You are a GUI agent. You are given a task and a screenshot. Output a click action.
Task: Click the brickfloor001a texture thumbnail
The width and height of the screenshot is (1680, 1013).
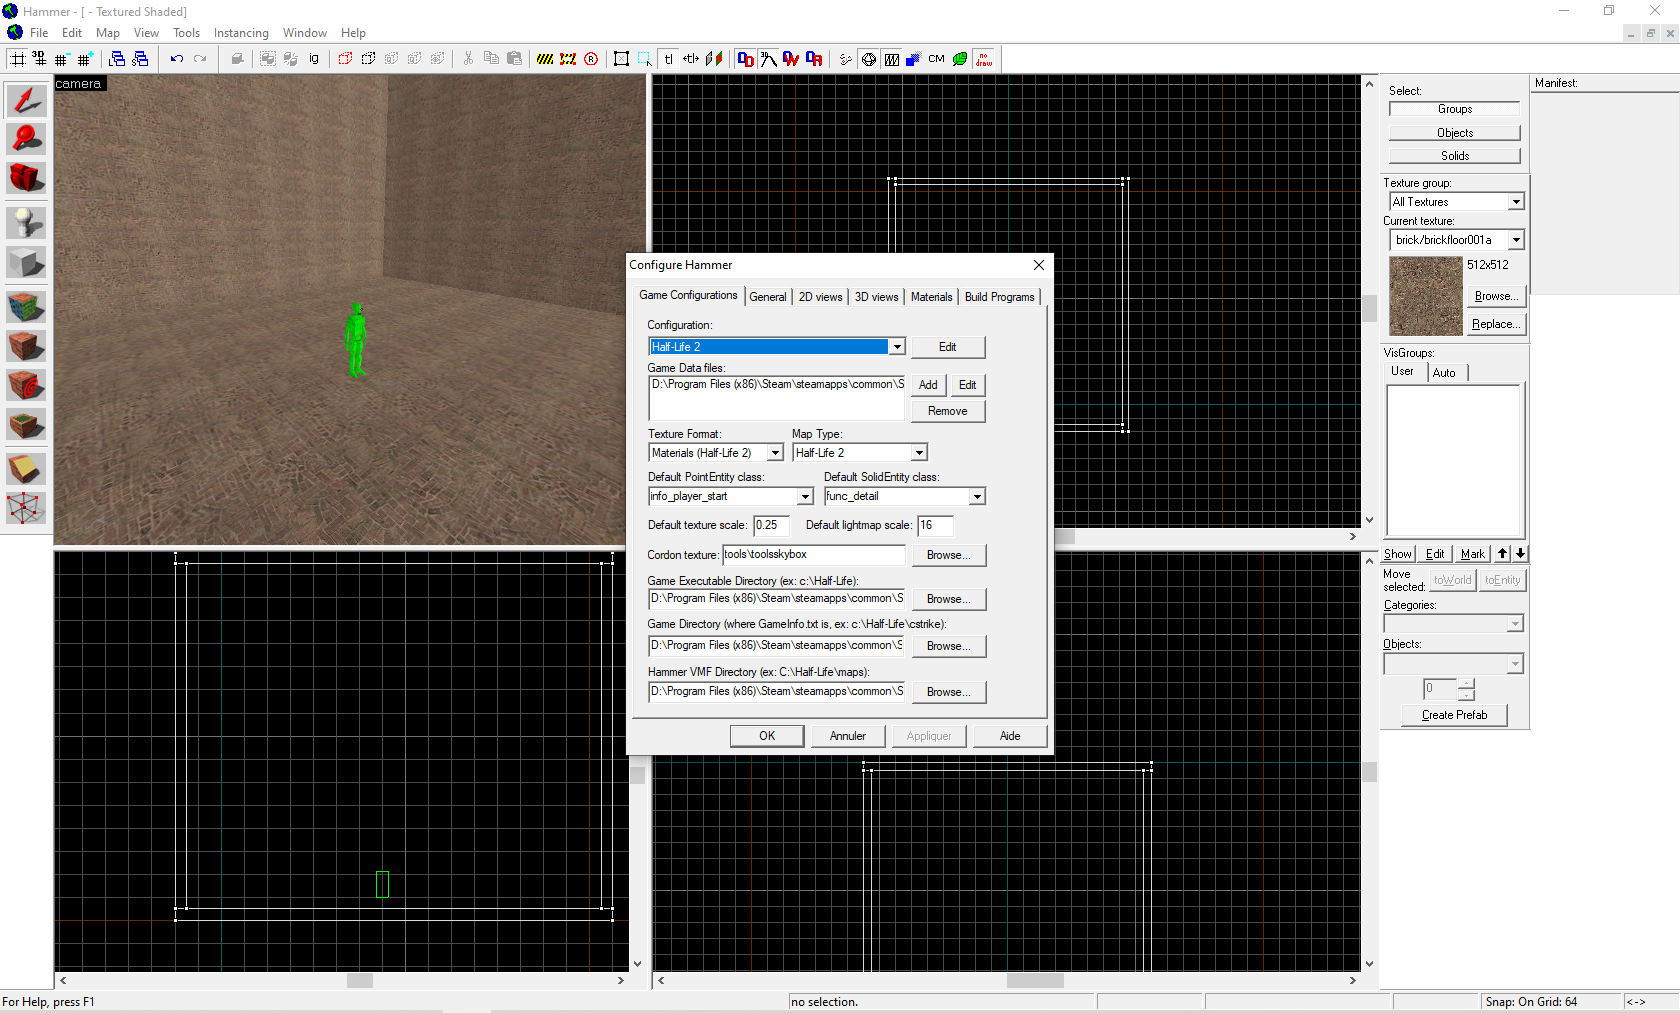coord(1426,296)
